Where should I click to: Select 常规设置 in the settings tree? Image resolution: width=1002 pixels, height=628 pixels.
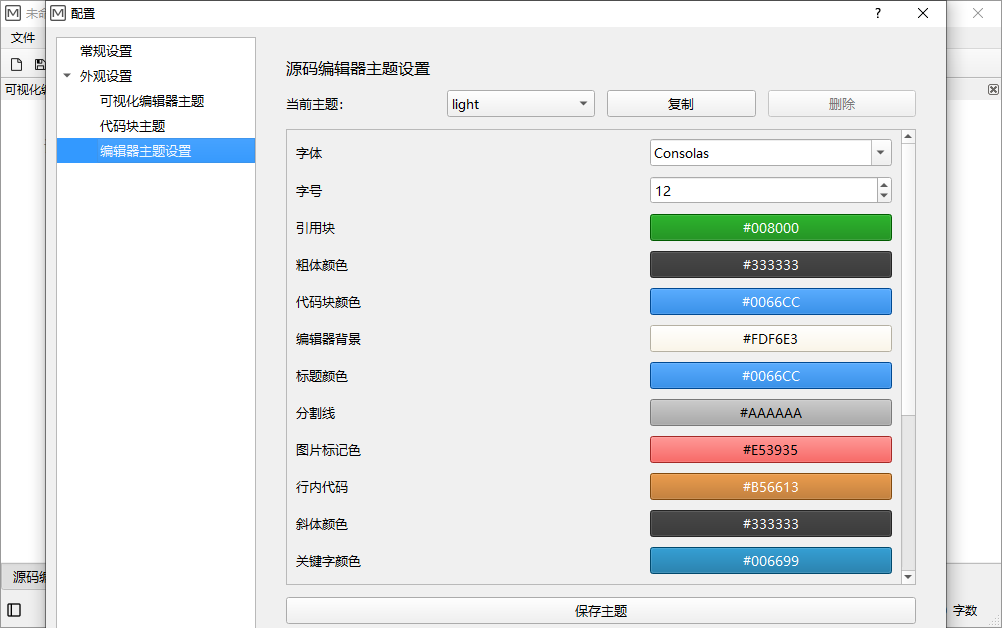point(106,51)
